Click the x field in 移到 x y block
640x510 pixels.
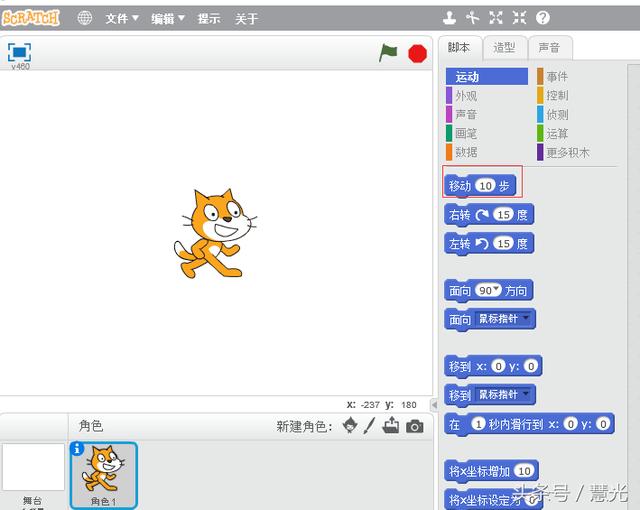498,366
